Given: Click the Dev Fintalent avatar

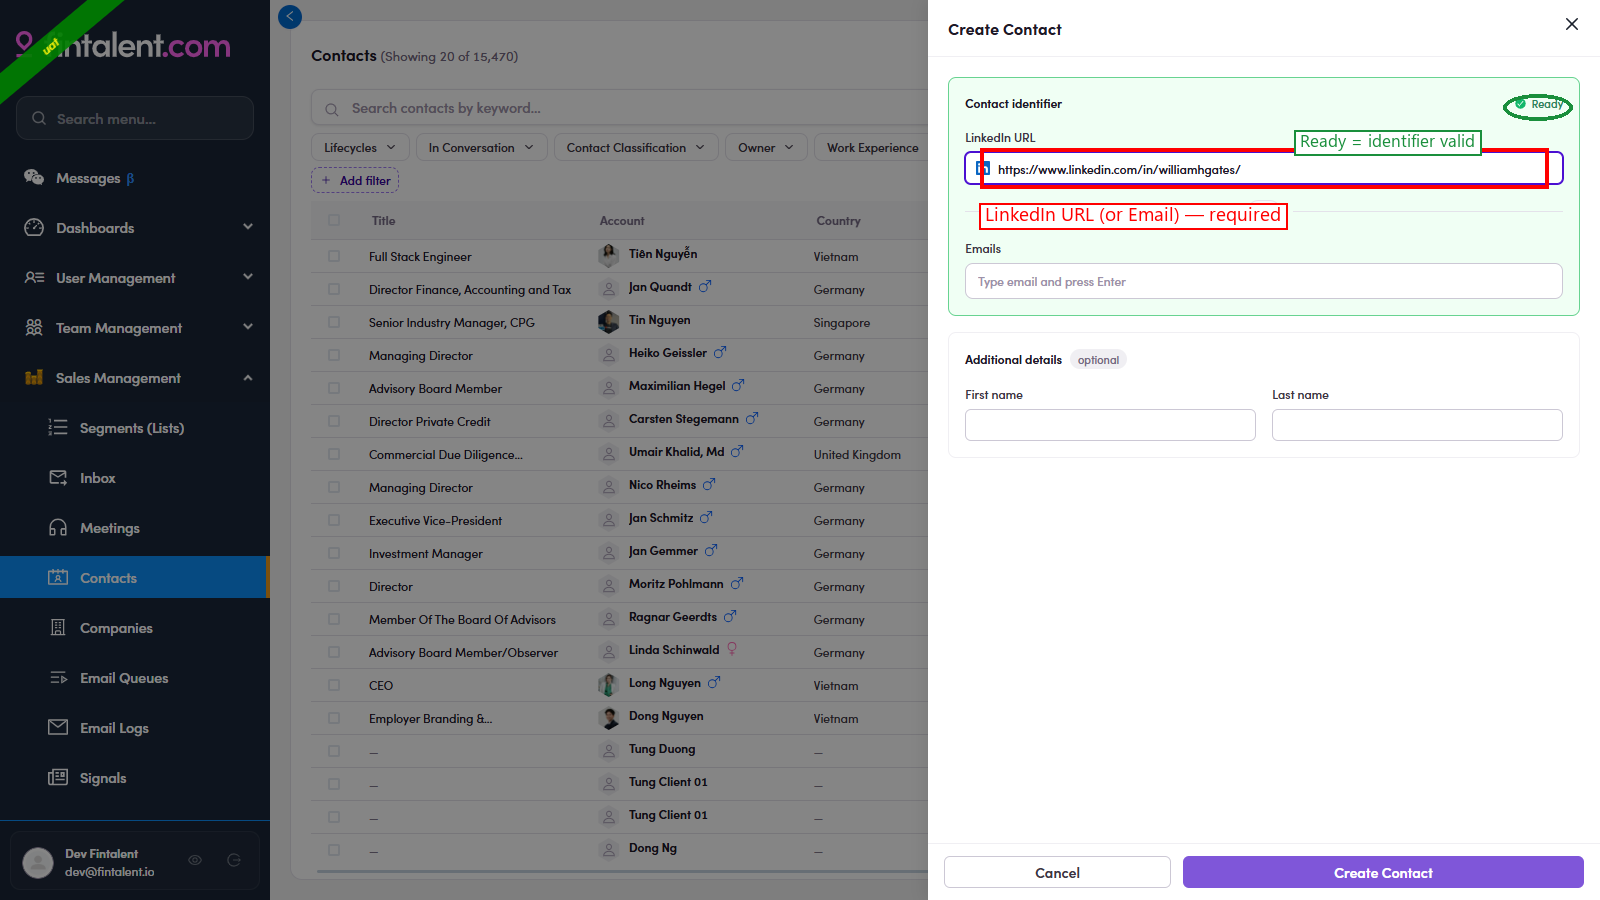Looking at the screenshot, I should pos(38,862).
